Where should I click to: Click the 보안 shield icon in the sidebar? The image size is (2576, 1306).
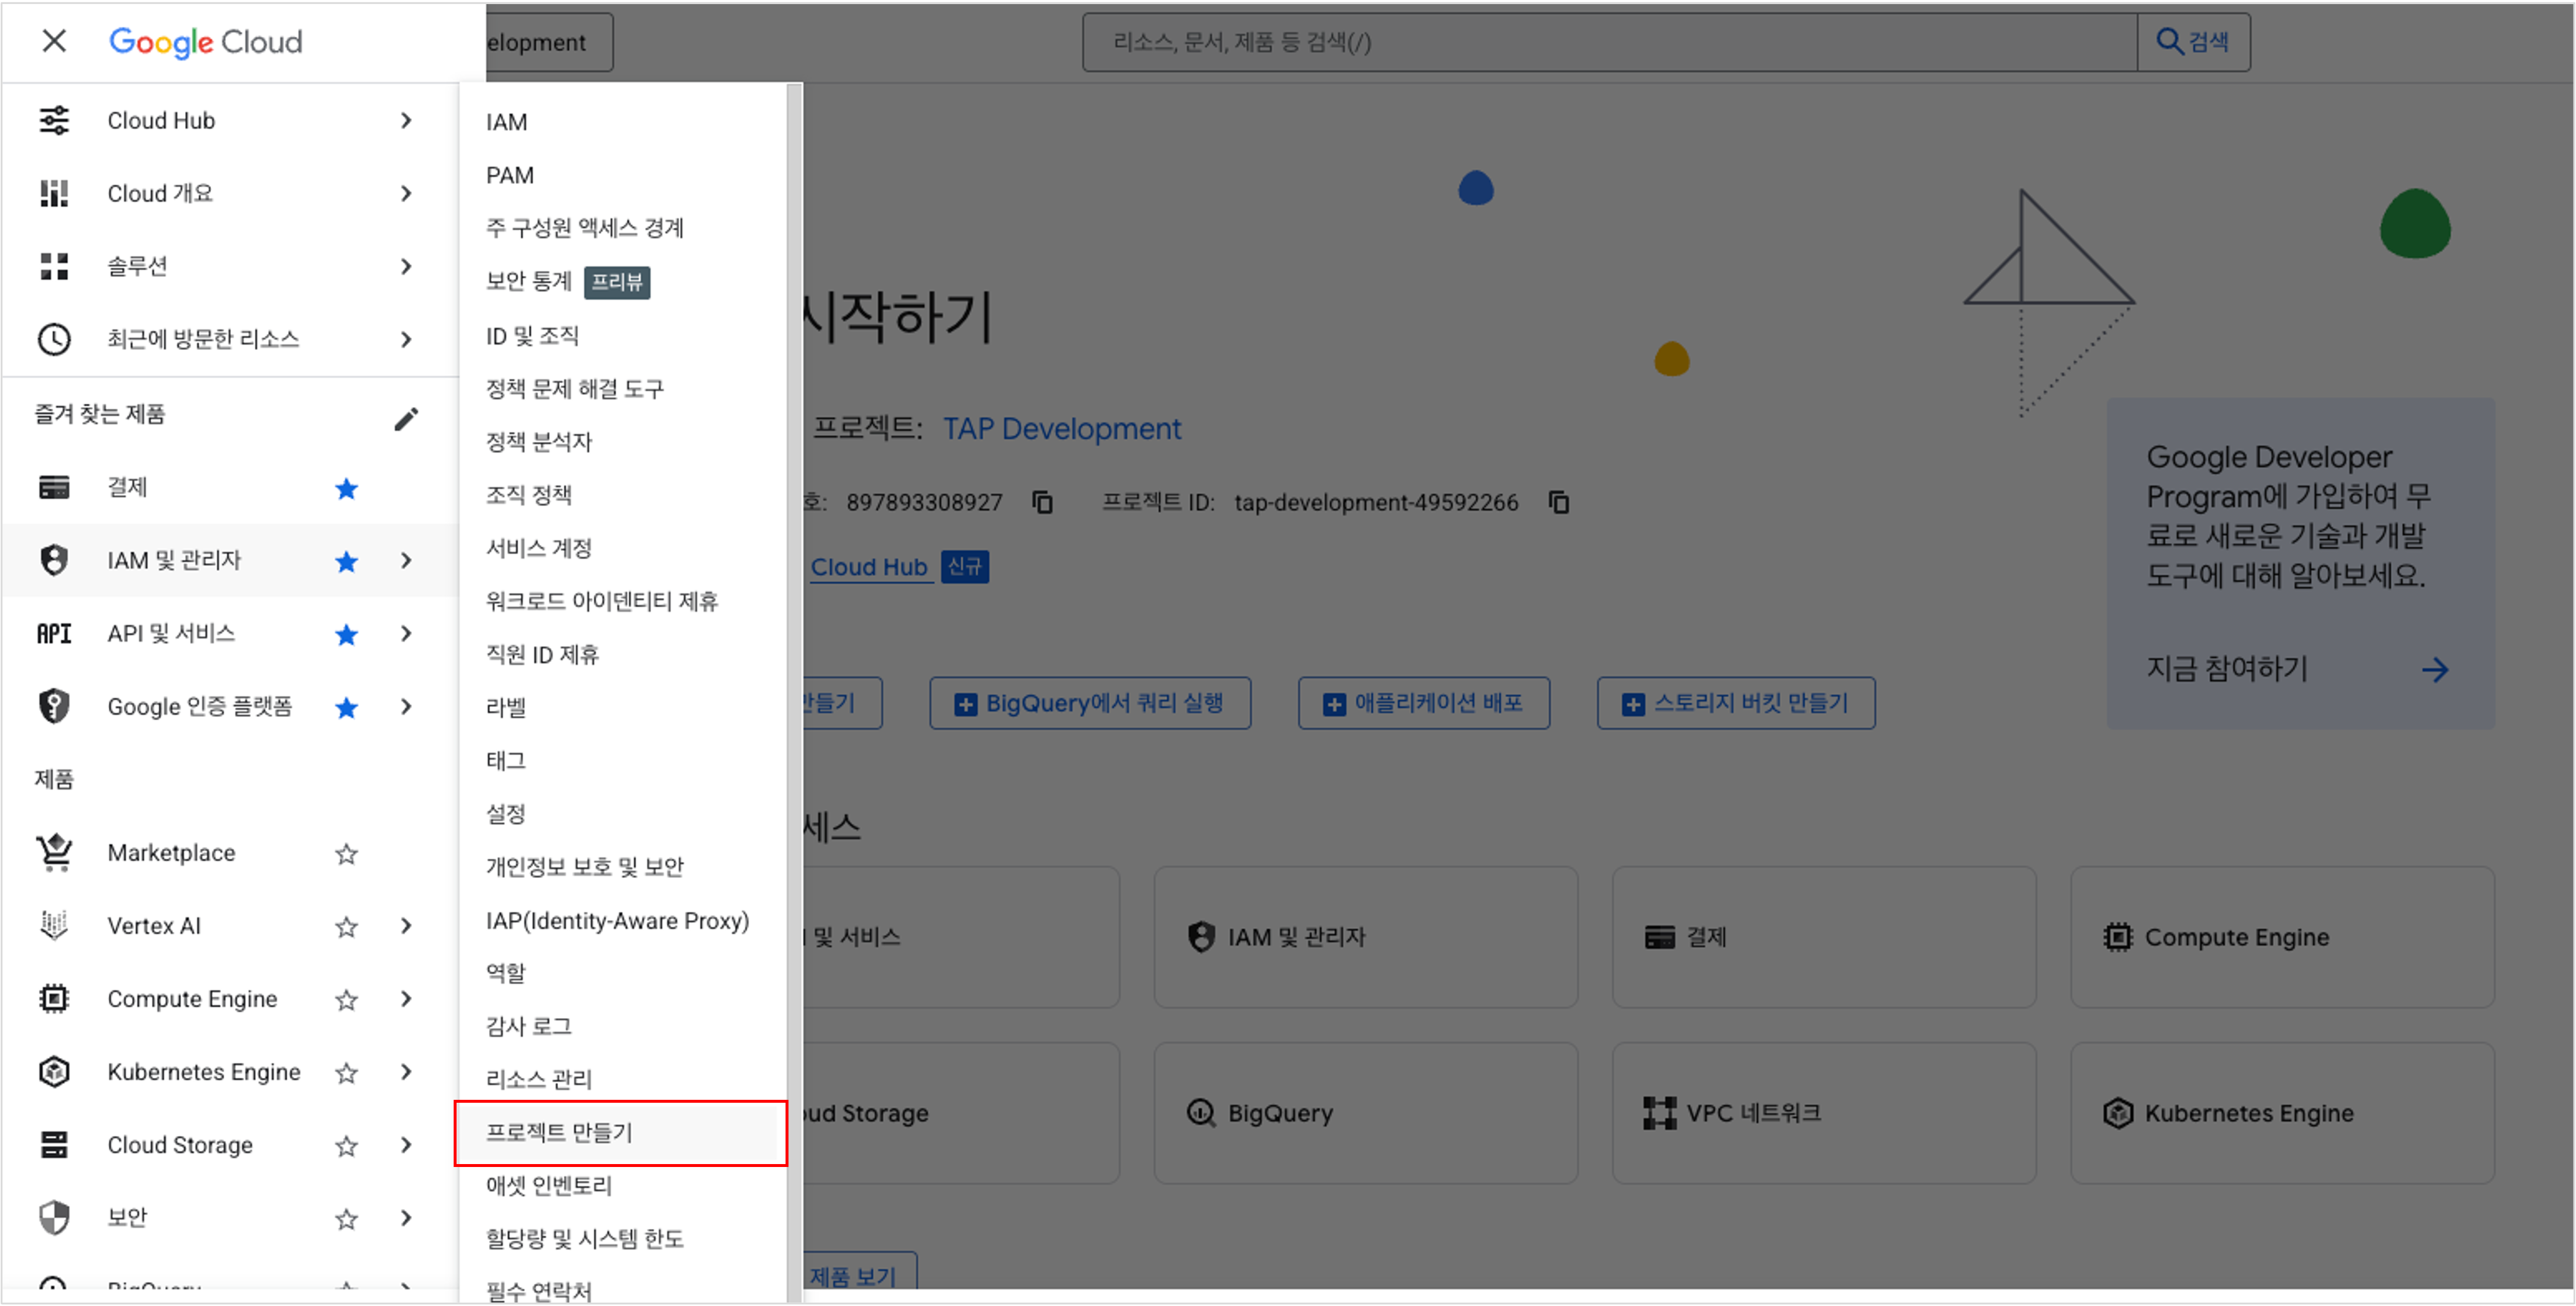point(54,1217)
